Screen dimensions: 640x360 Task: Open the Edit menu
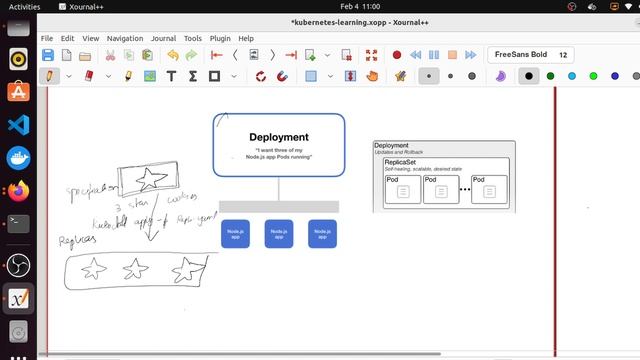(67, 38)
